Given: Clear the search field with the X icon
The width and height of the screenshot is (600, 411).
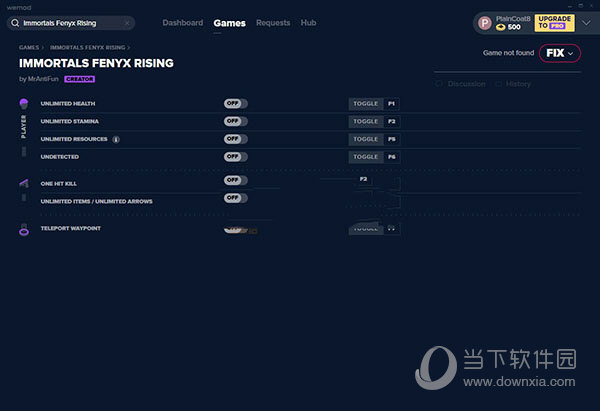Looking at the screenshot, I should [x=127, y=23].
